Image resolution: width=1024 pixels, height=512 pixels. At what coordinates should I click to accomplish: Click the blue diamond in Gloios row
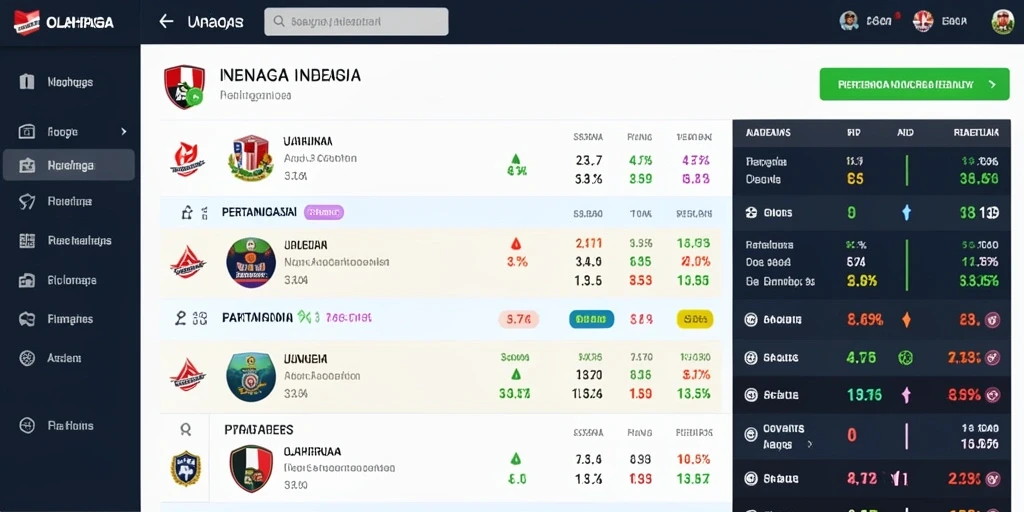point(906,212)
